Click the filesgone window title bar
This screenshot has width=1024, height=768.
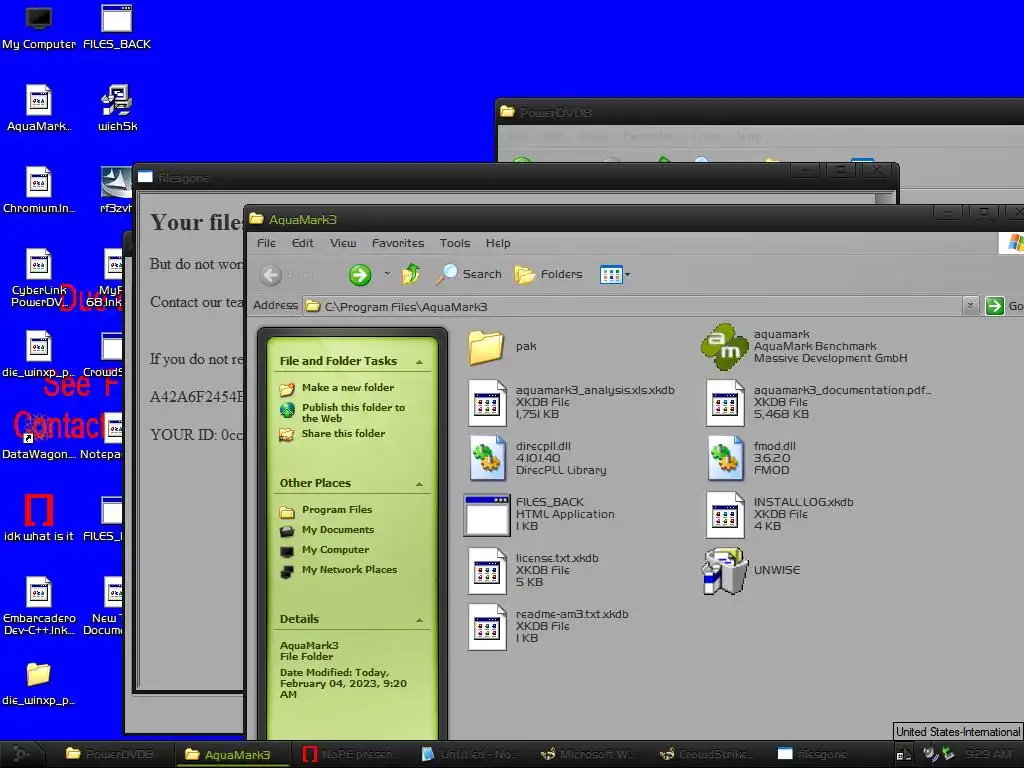coord(457,177)
